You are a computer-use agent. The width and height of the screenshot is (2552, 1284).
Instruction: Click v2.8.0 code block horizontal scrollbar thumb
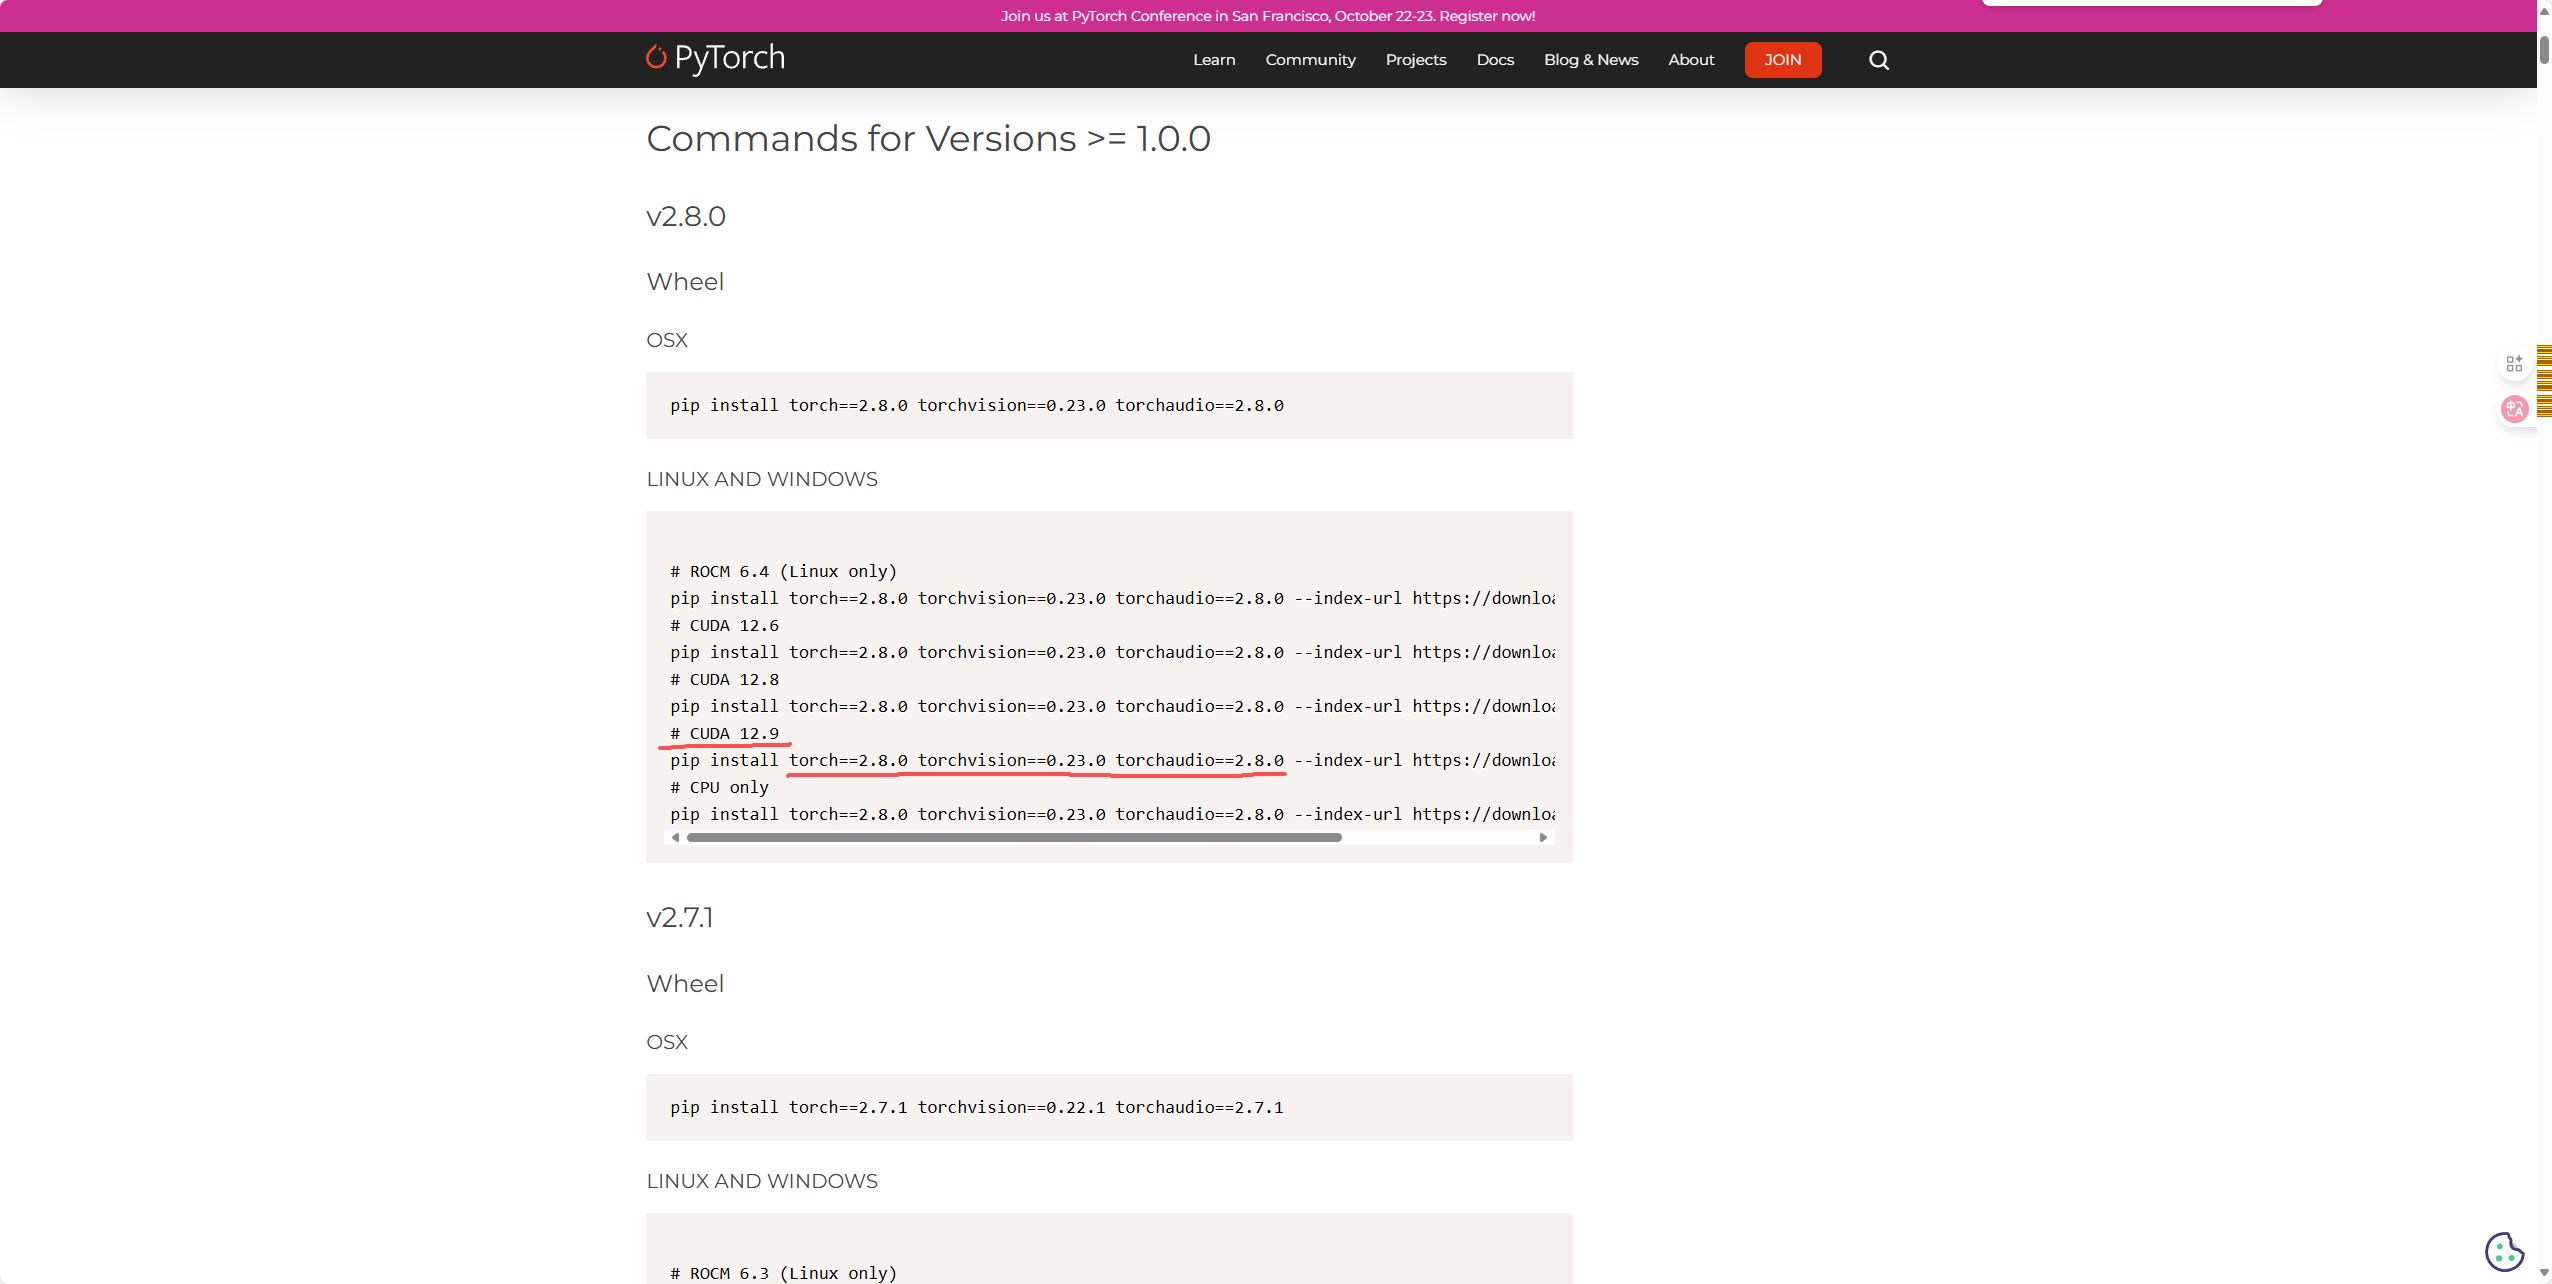1013,838
